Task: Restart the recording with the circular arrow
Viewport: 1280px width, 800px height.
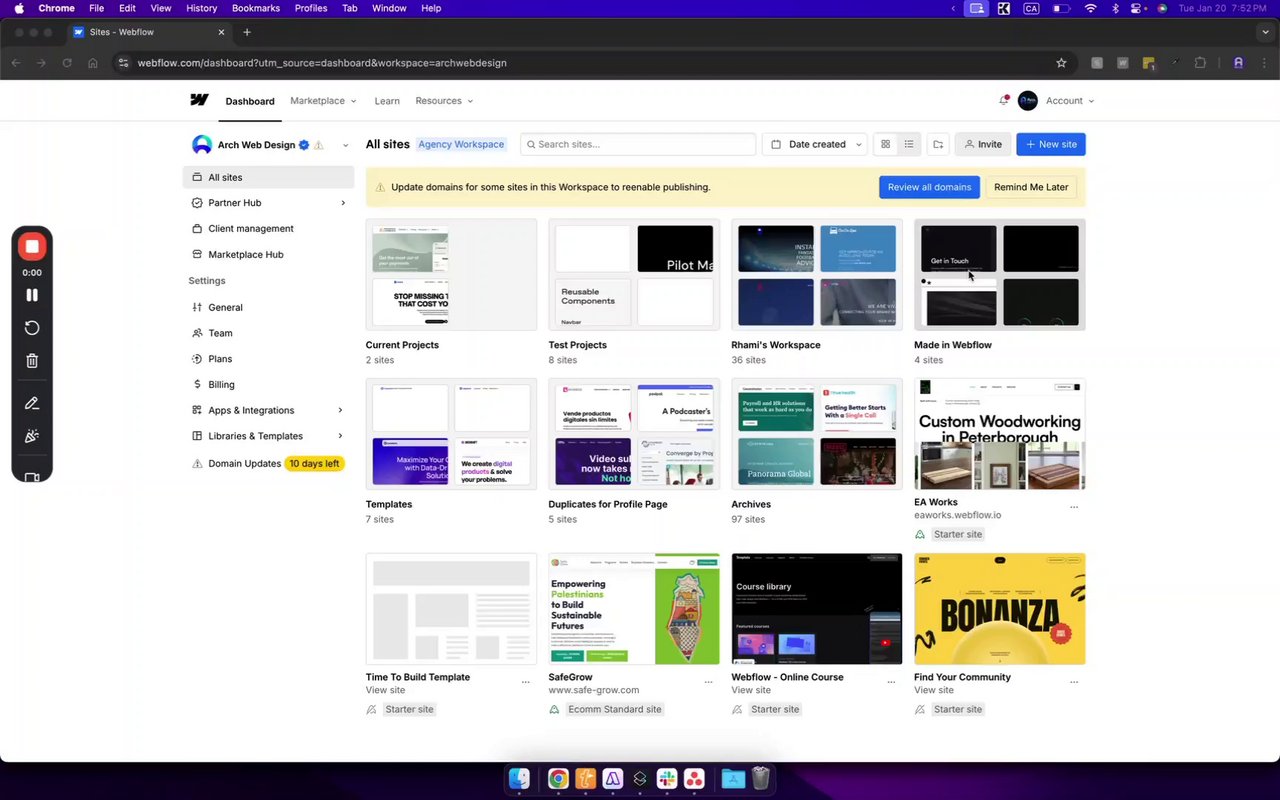Action: pos(32,328)
